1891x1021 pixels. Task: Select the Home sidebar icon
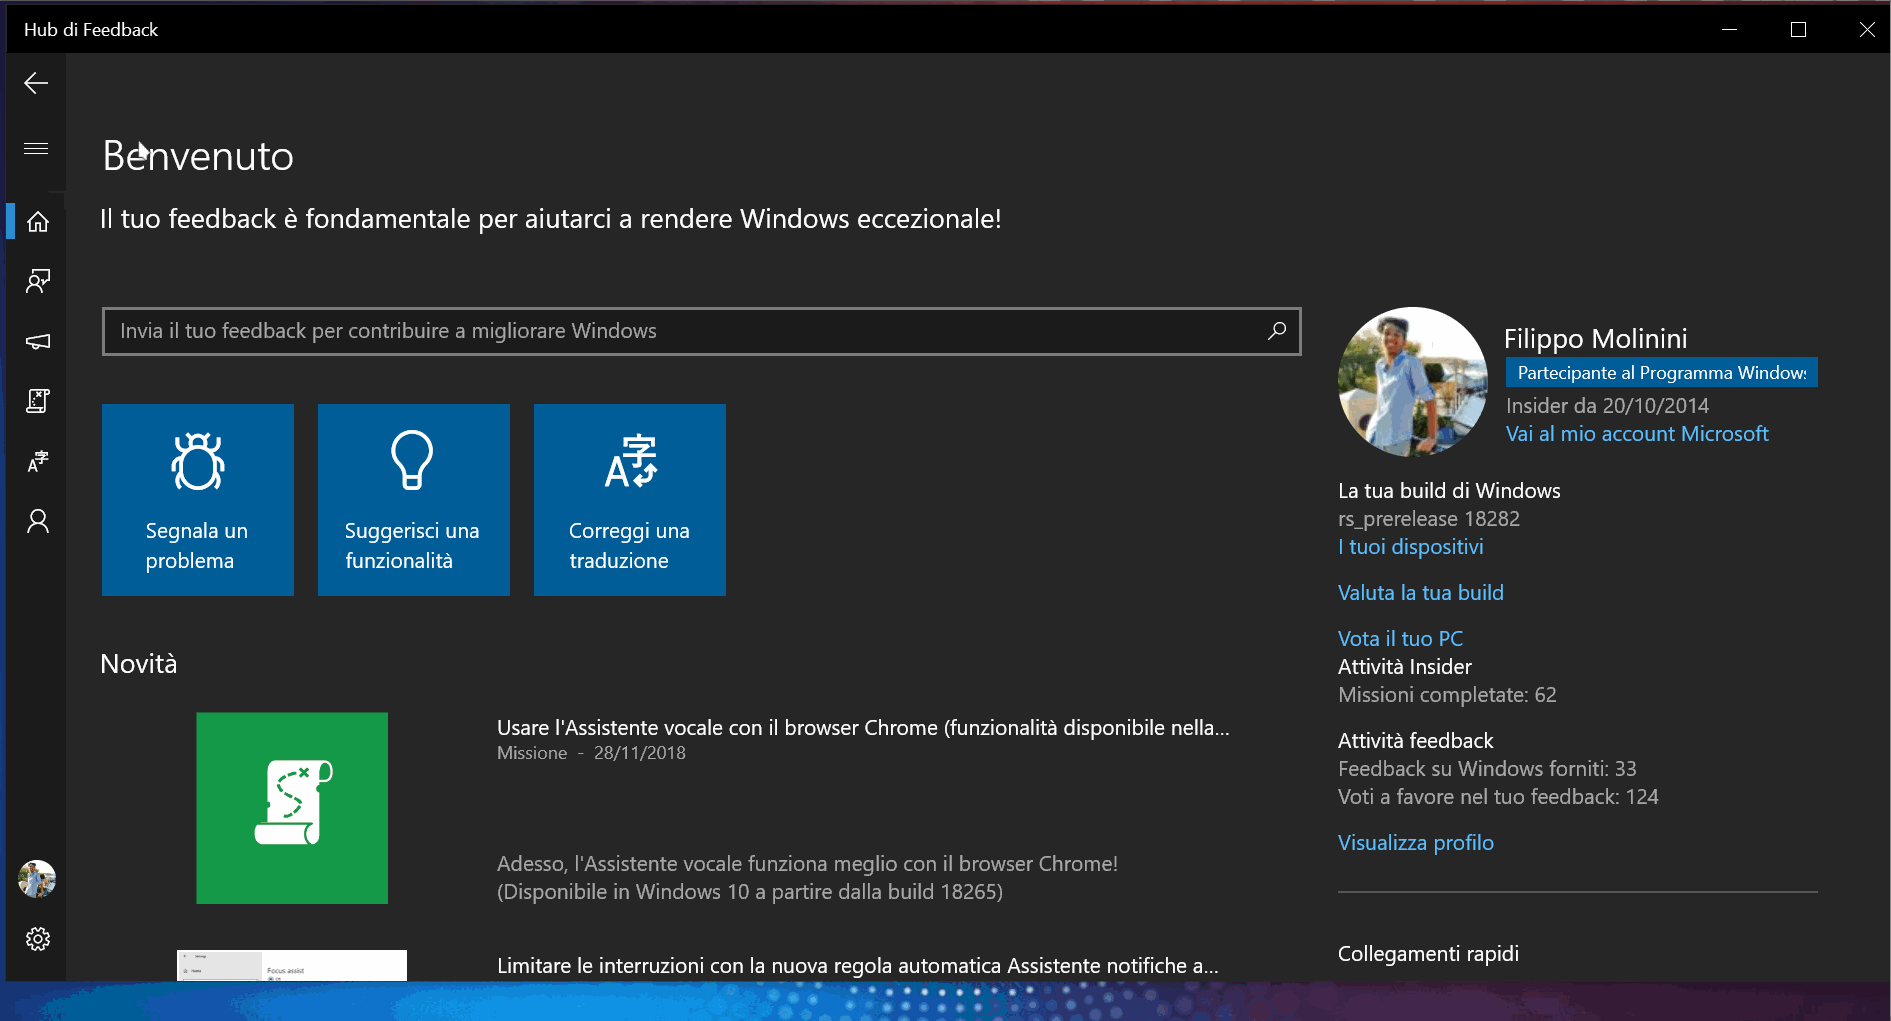coord(38,221)
